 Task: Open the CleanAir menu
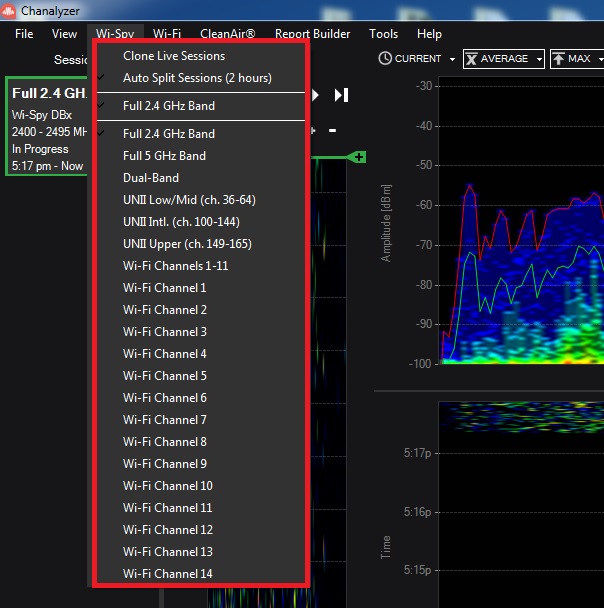pyautogui.click(x=227, y=34)
